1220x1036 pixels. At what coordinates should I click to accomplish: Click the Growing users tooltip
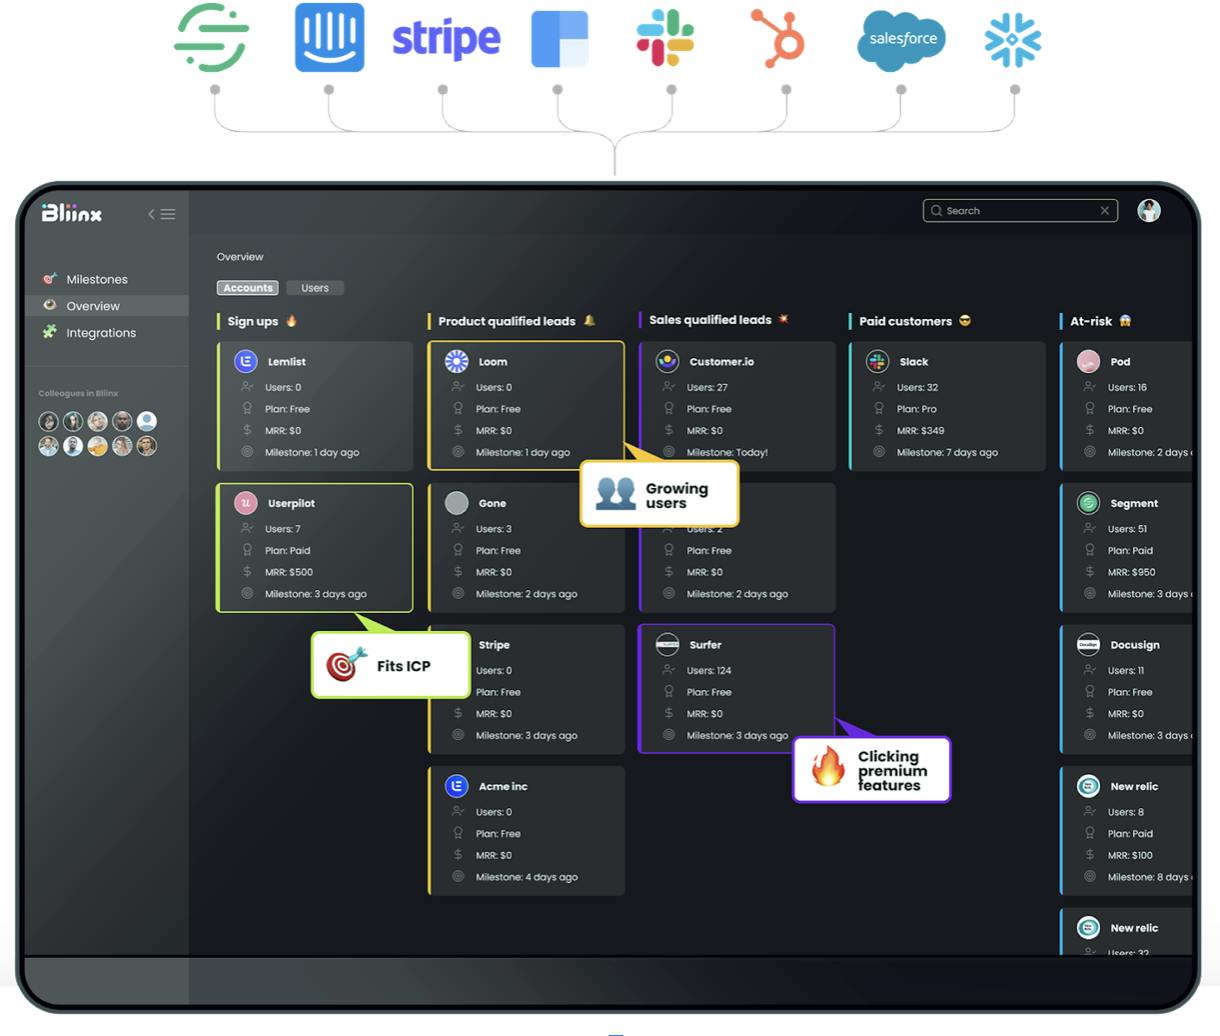(660, 493)
